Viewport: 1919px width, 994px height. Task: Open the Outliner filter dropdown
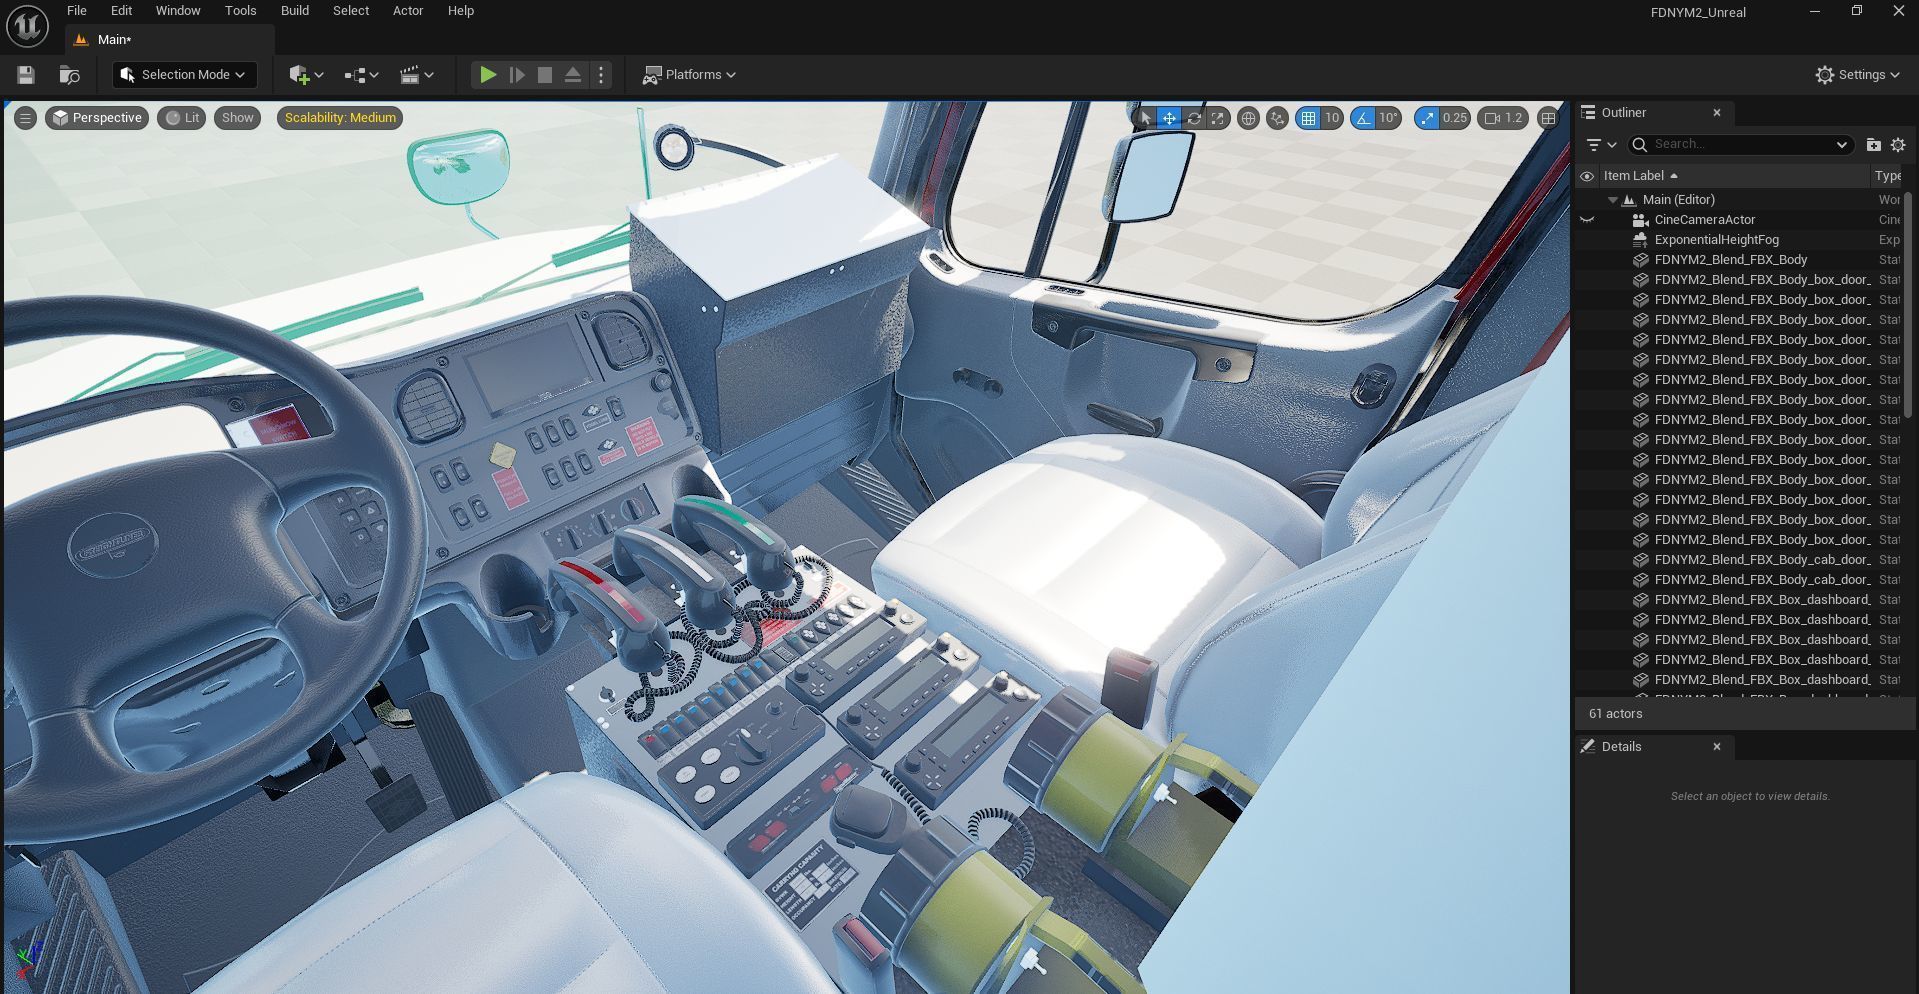pyautogui.click(x=1601, y=145)
